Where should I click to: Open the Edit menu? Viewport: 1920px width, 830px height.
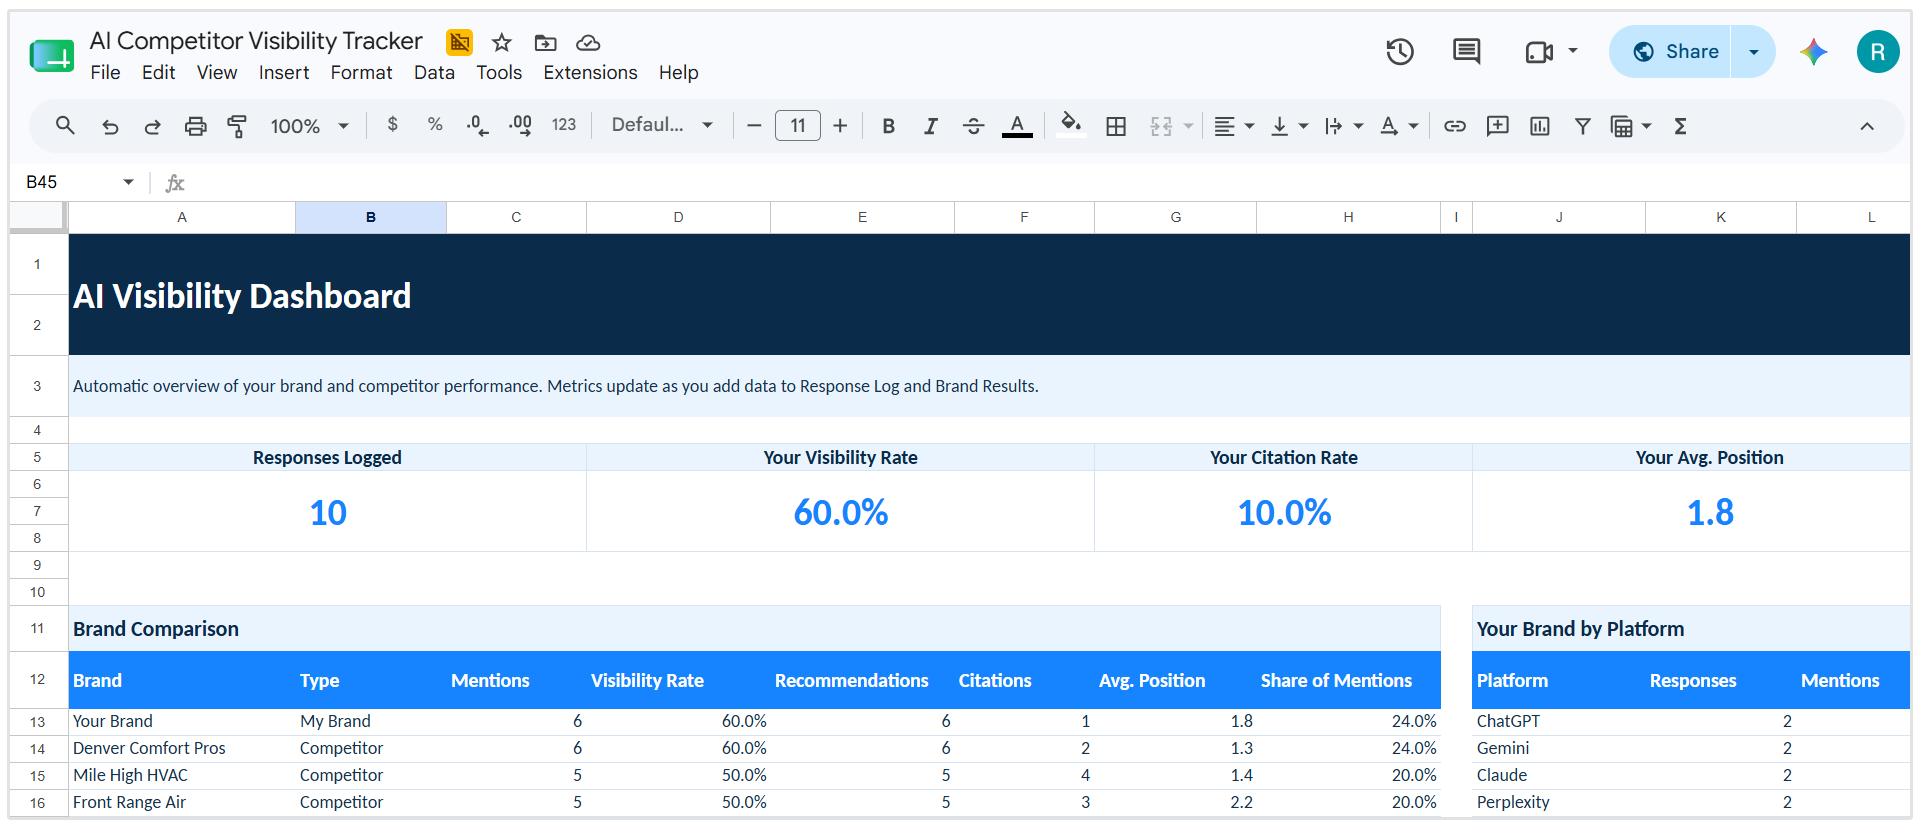click(158, 73)
